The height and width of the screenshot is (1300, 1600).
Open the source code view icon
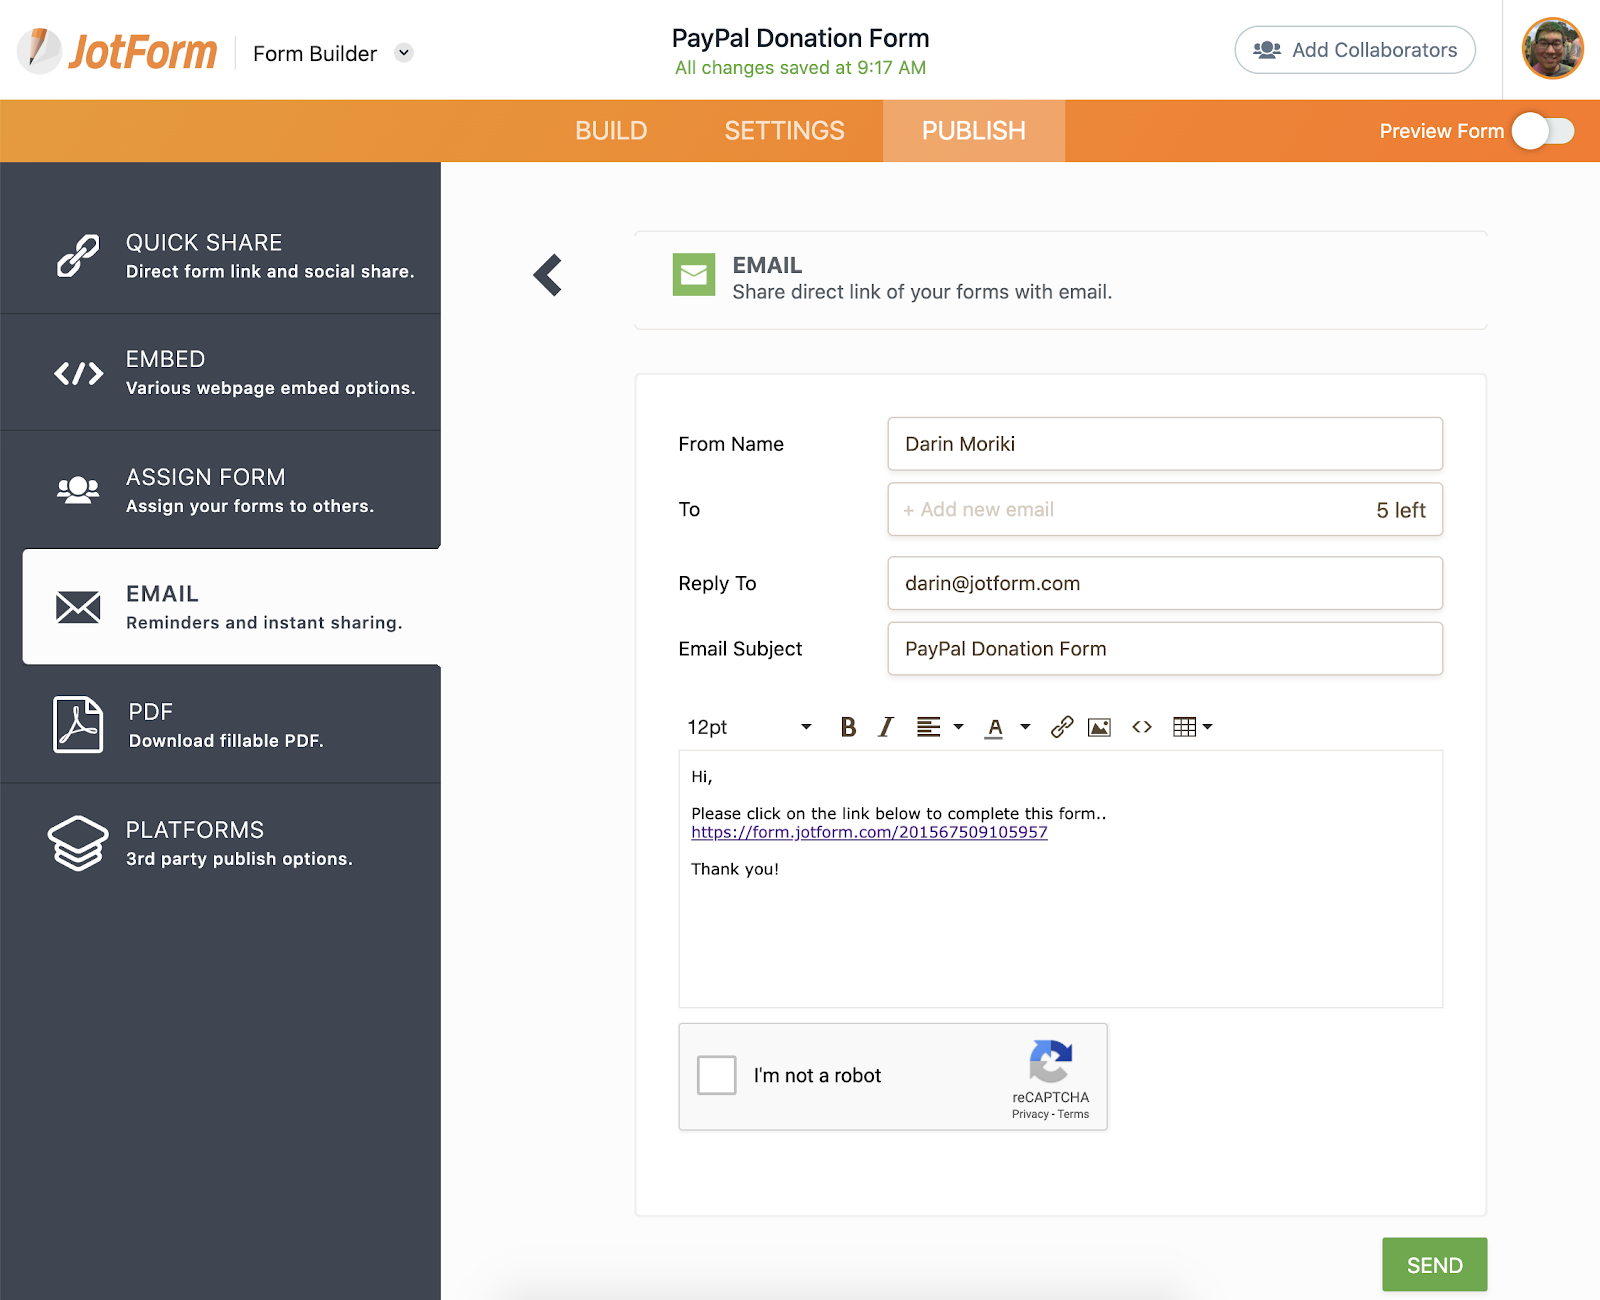[1142, 727]
